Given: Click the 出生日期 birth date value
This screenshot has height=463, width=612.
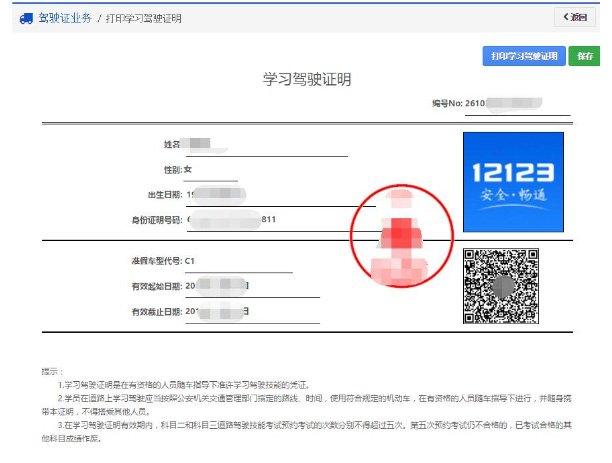Looking at the screenshot, I should click(216, 193).
